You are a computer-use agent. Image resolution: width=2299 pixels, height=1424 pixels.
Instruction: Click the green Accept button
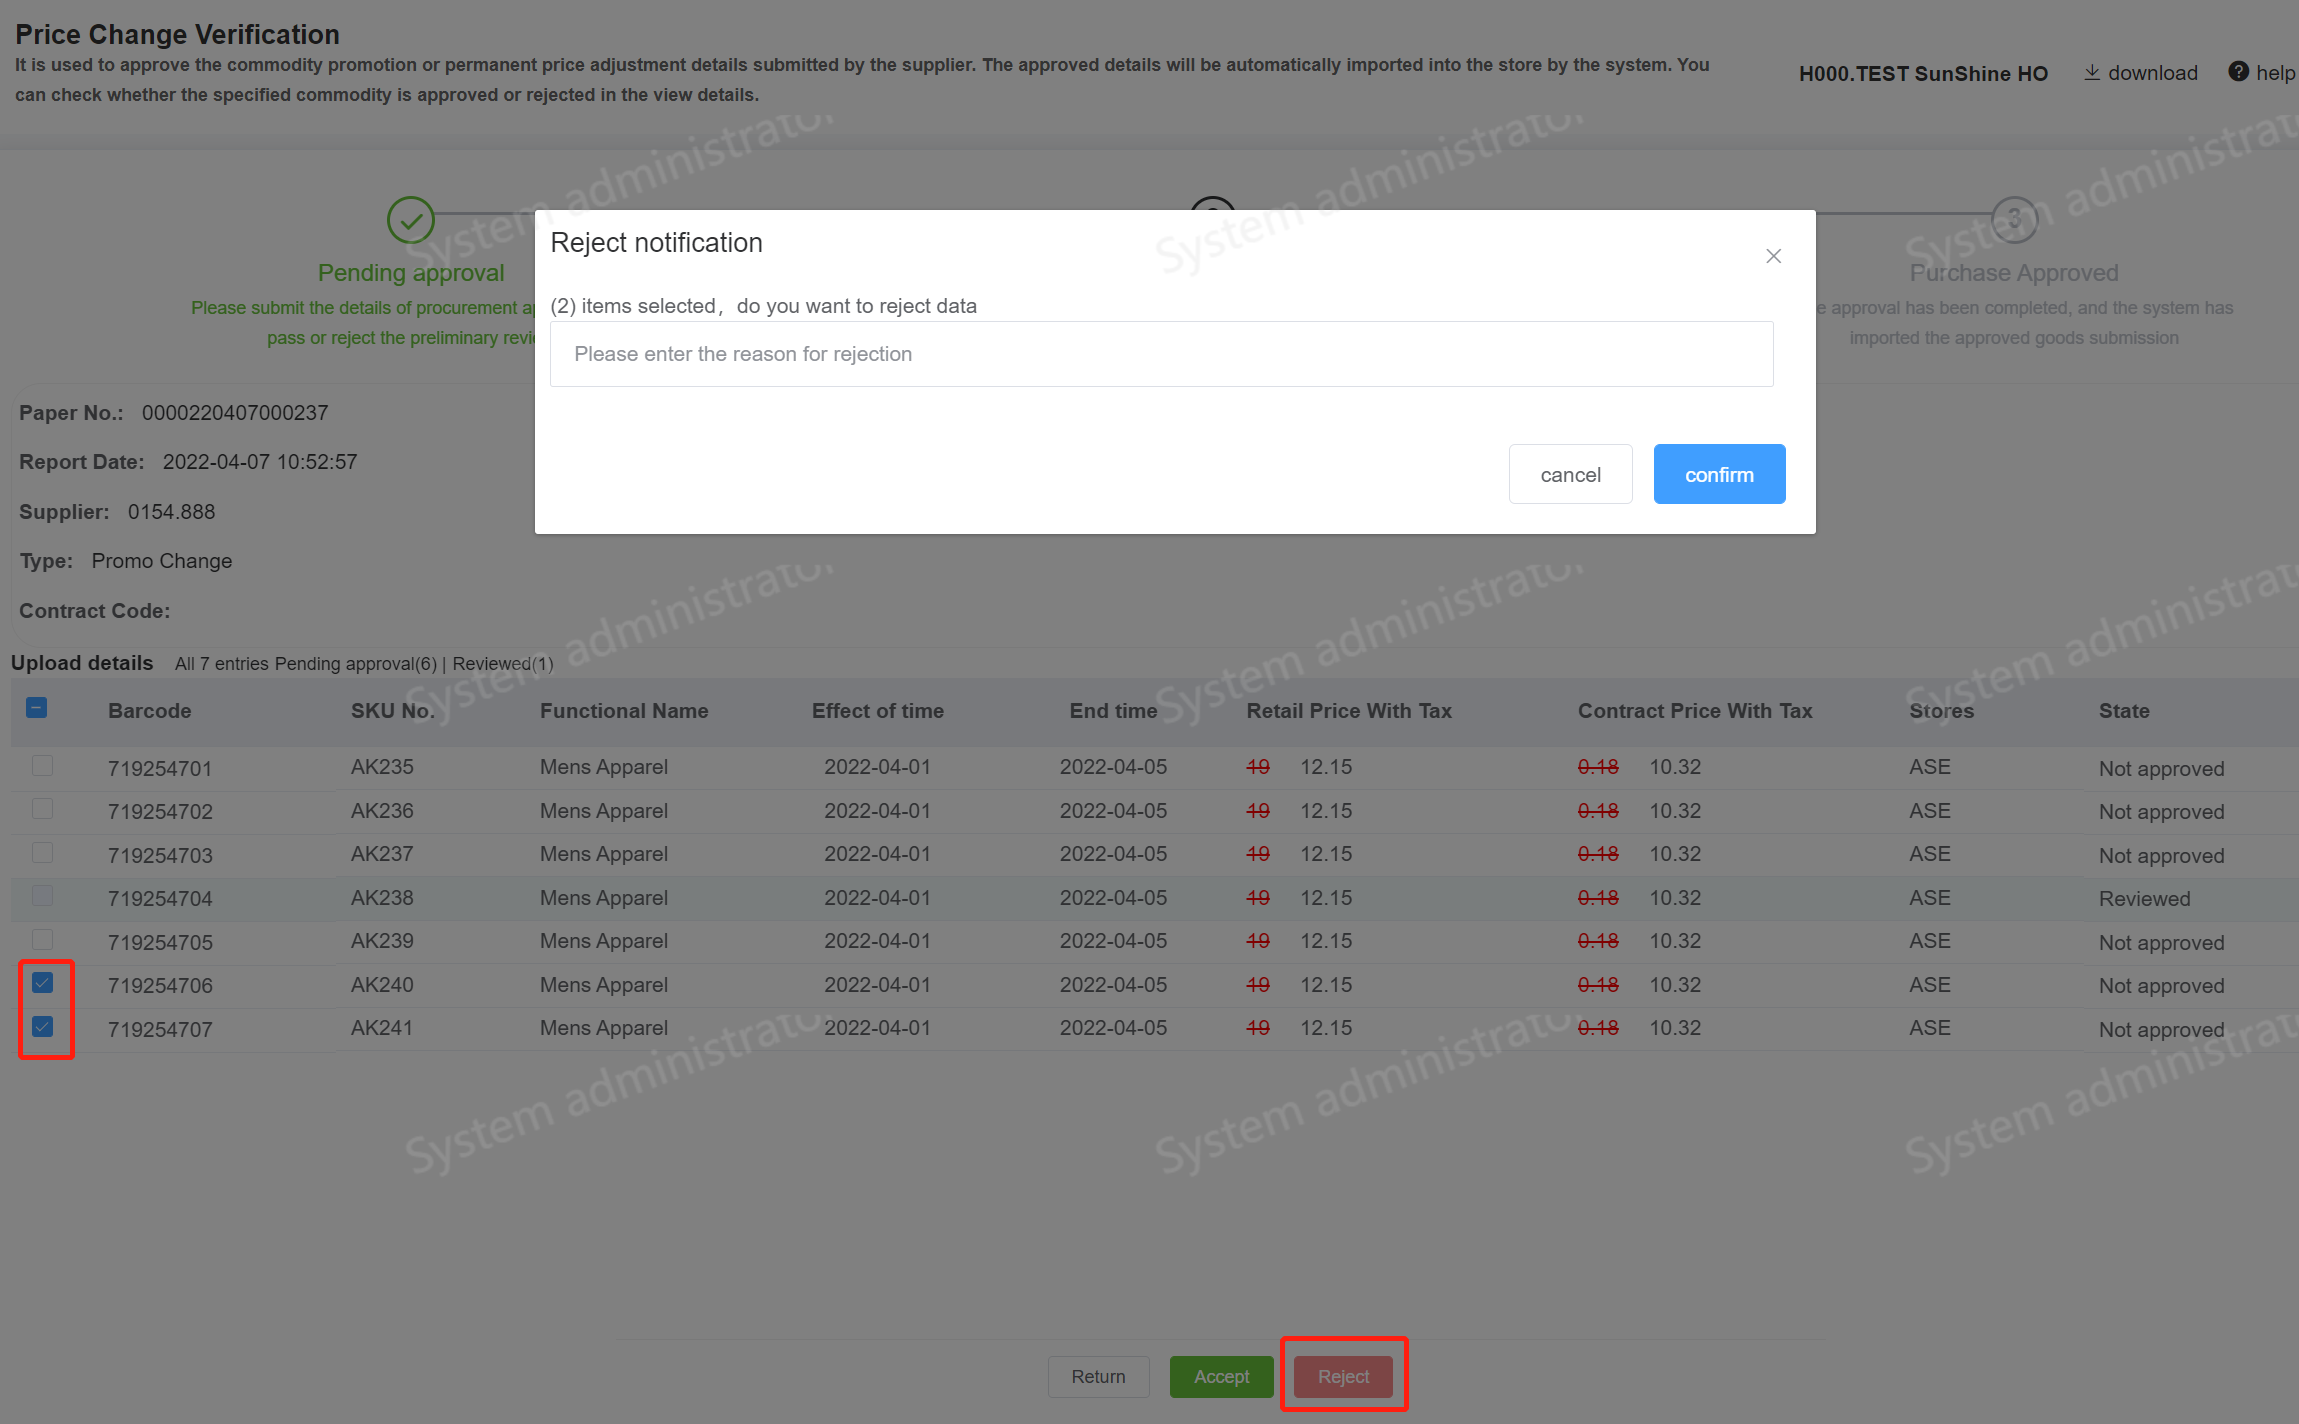tap(1220, 1376)
